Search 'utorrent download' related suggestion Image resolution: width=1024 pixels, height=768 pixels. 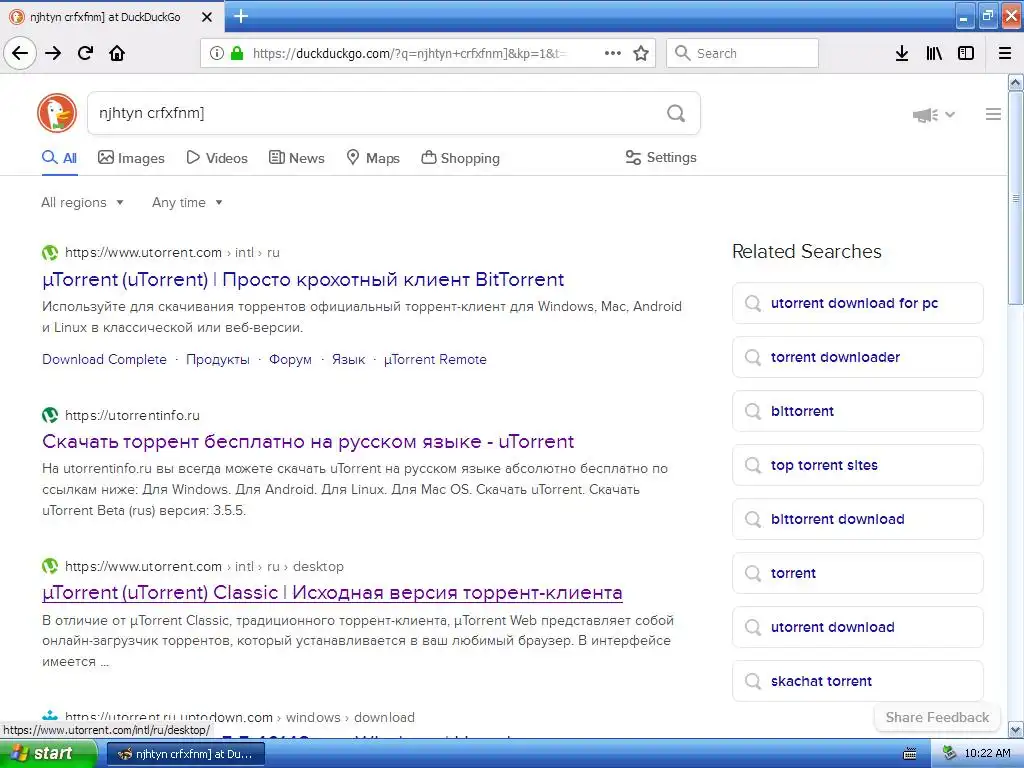click(x=857, y=627)
